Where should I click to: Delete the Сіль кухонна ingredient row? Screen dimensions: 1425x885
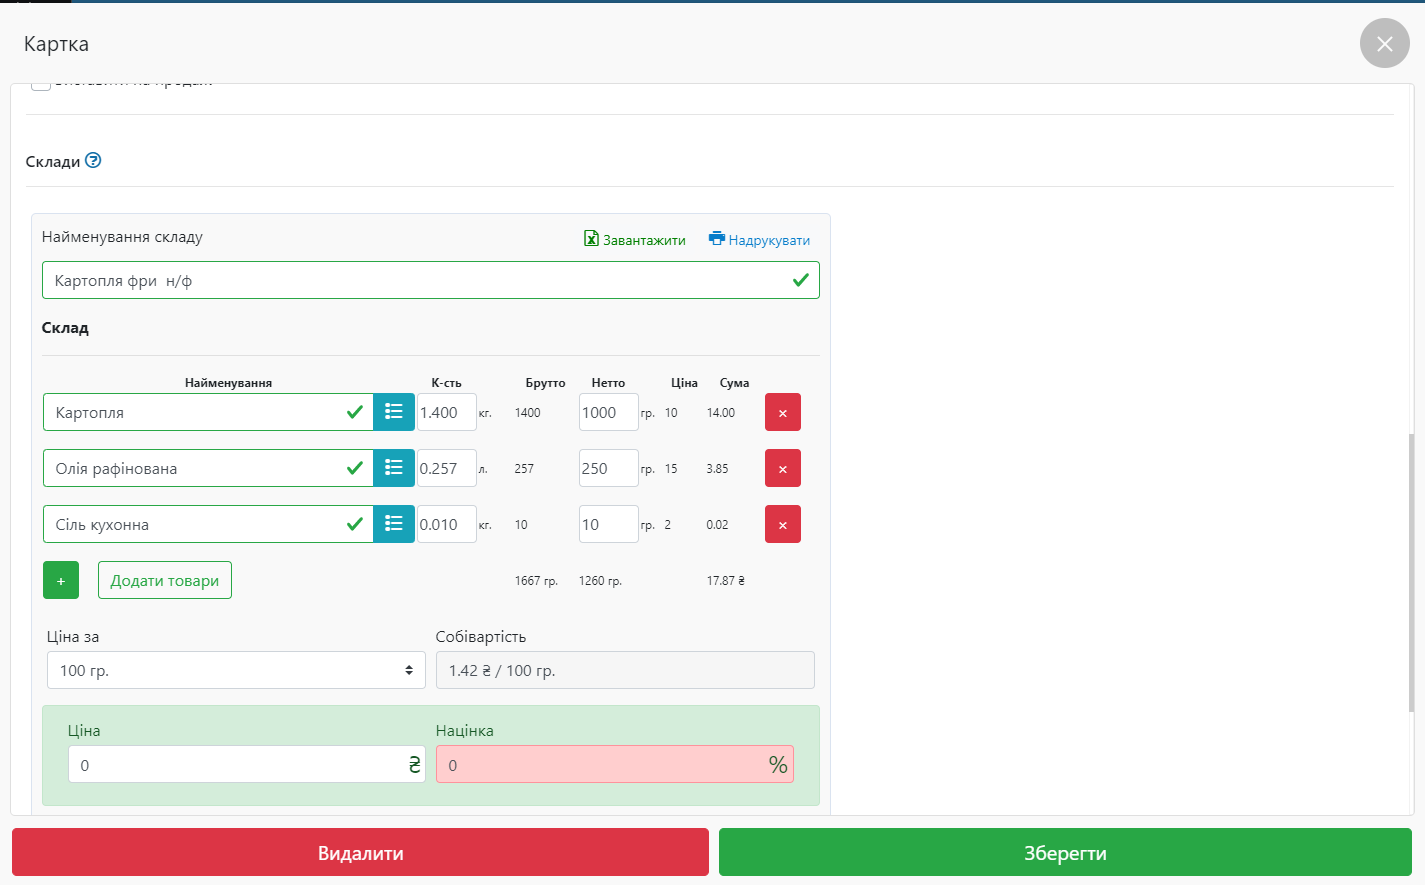coord(782,524)
